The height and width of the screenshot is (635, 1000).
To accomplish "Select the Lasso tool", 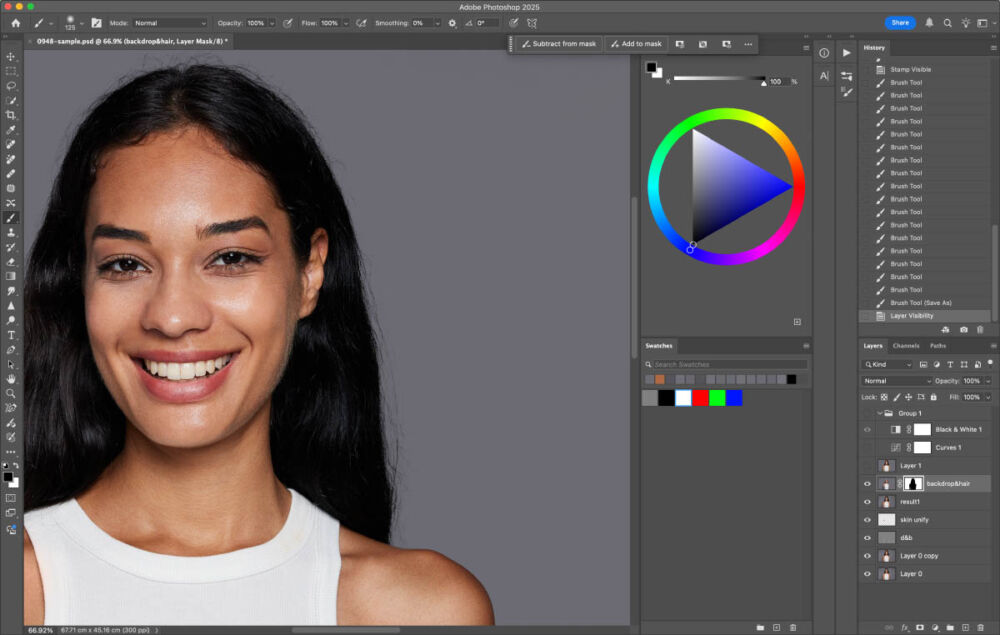I will (12, 87).
